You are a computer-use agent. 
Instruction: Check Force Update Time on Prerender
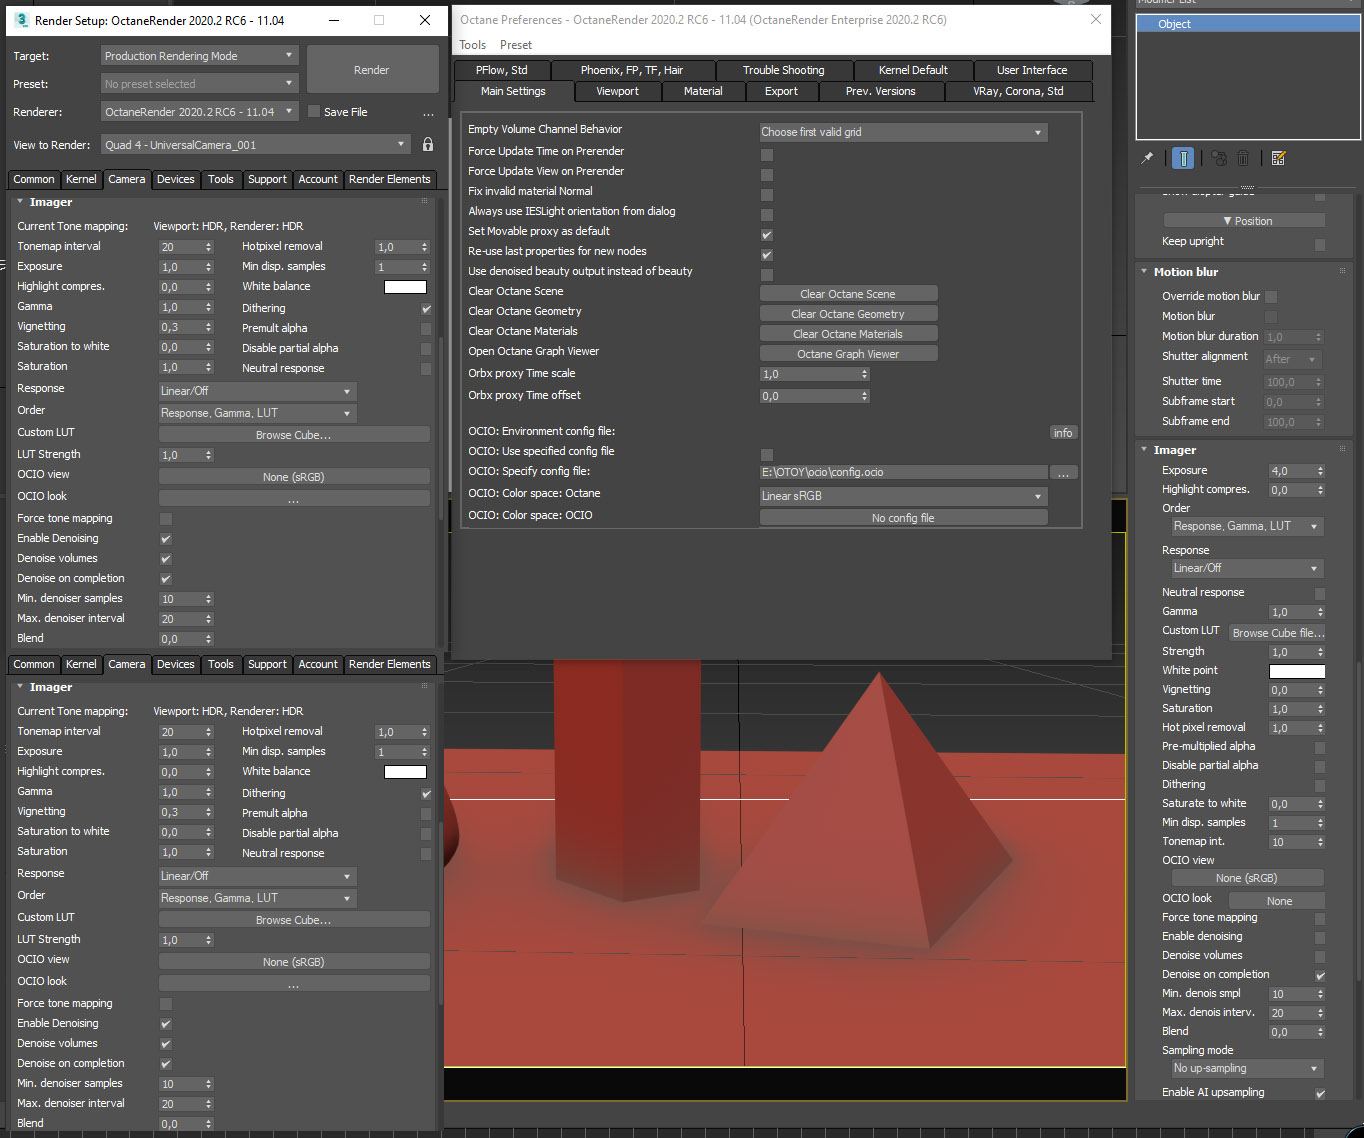coord(767,155)
